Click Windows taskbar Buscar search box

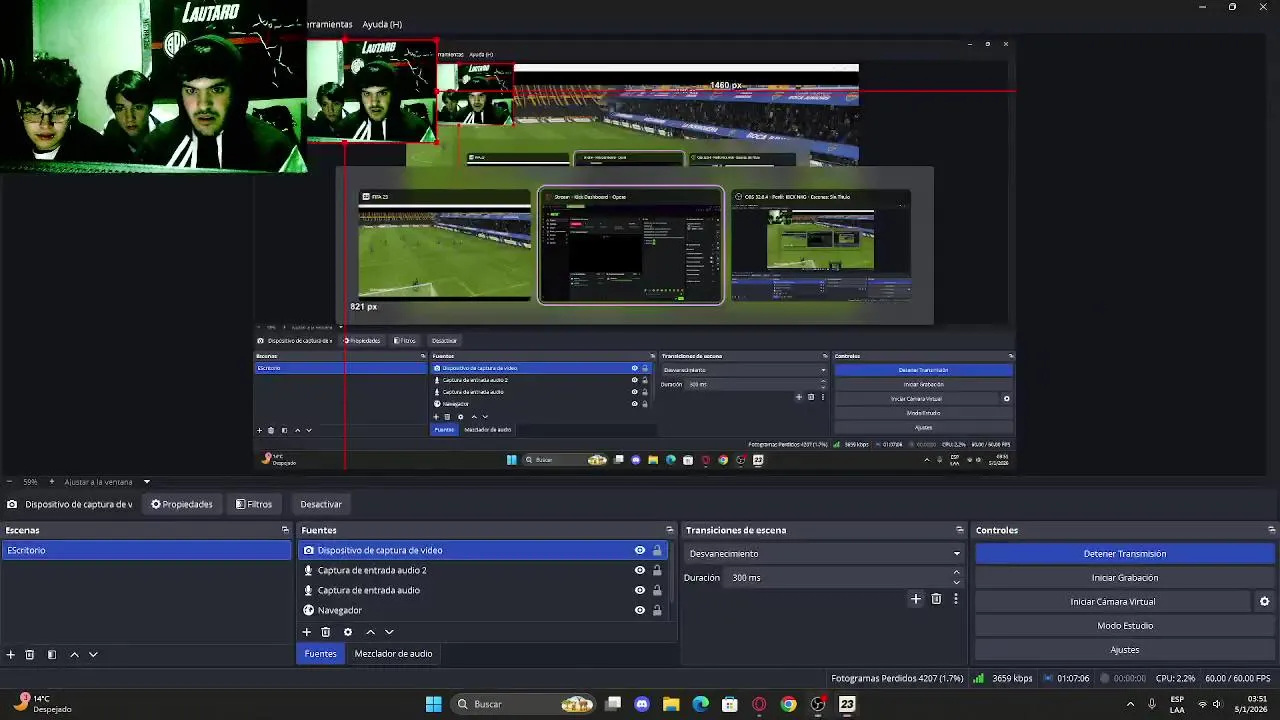point(524,704)
